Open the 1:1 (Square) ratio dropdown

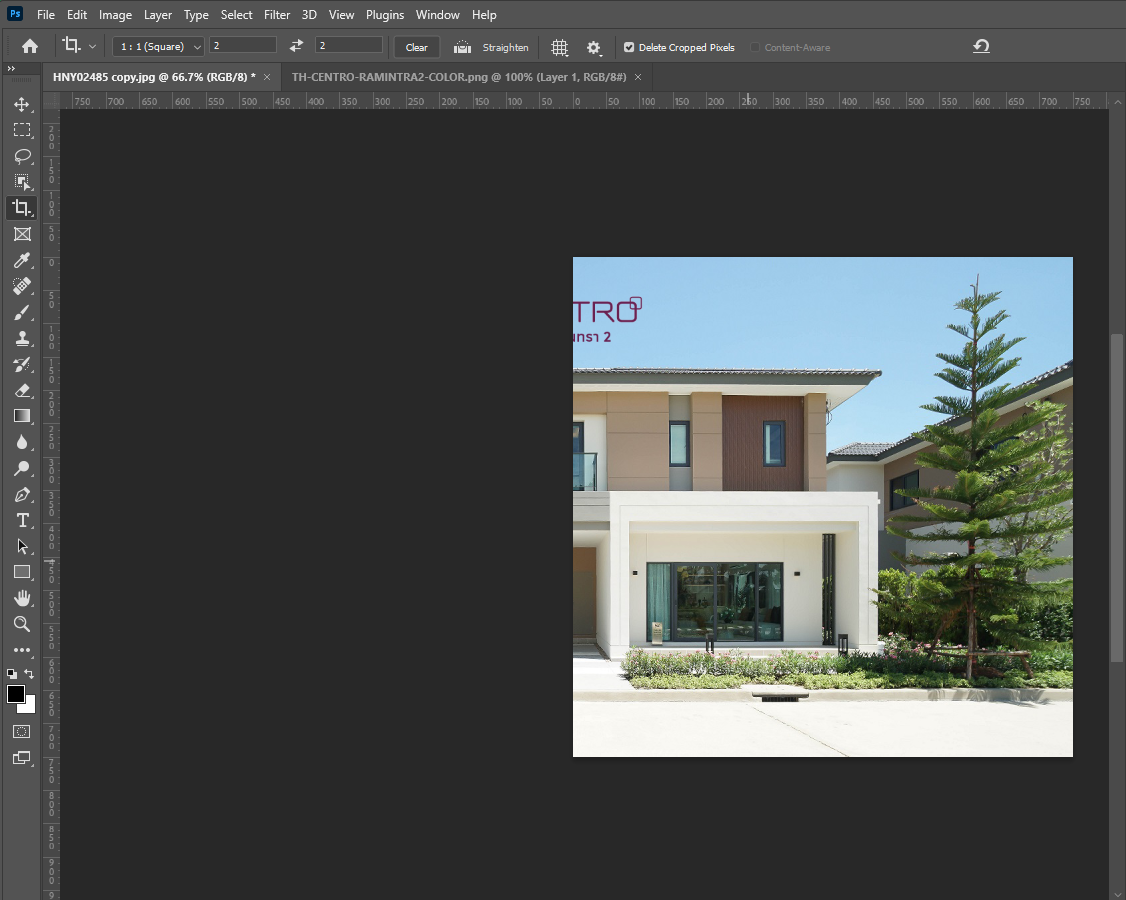(x=159, y=47)
